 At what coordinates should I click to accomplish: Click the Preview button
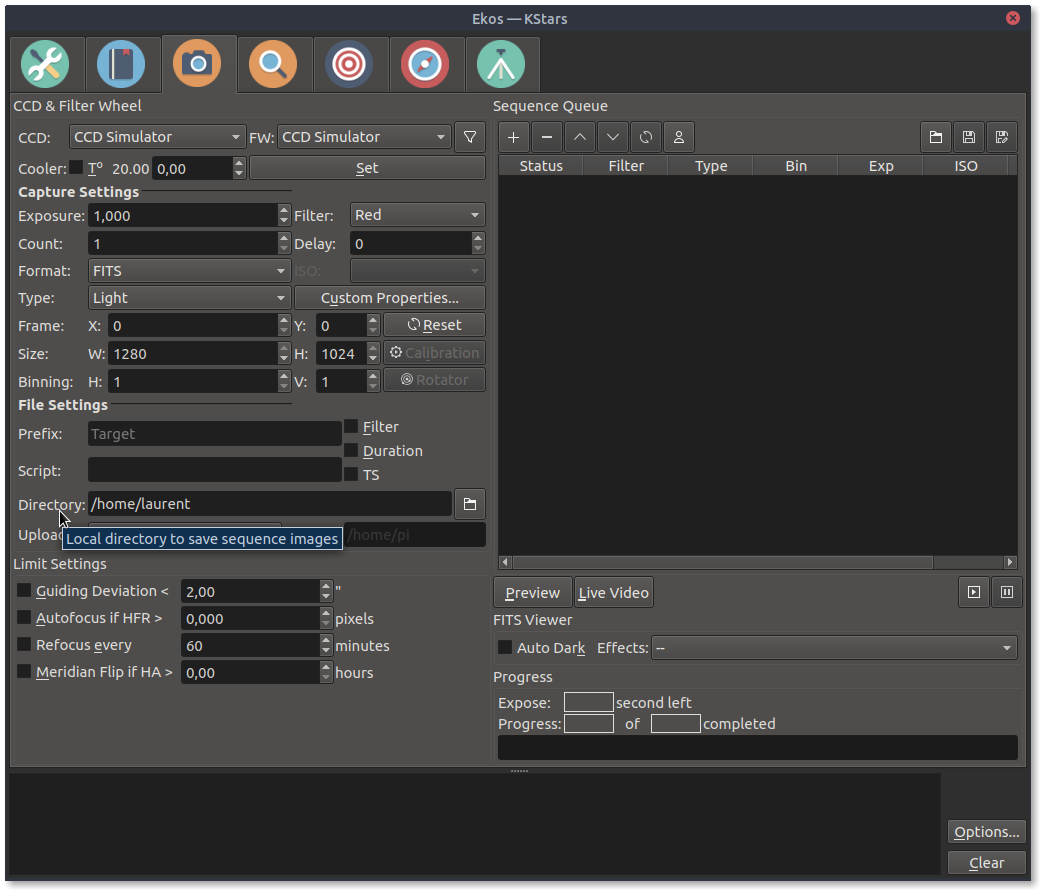[533, 593]
